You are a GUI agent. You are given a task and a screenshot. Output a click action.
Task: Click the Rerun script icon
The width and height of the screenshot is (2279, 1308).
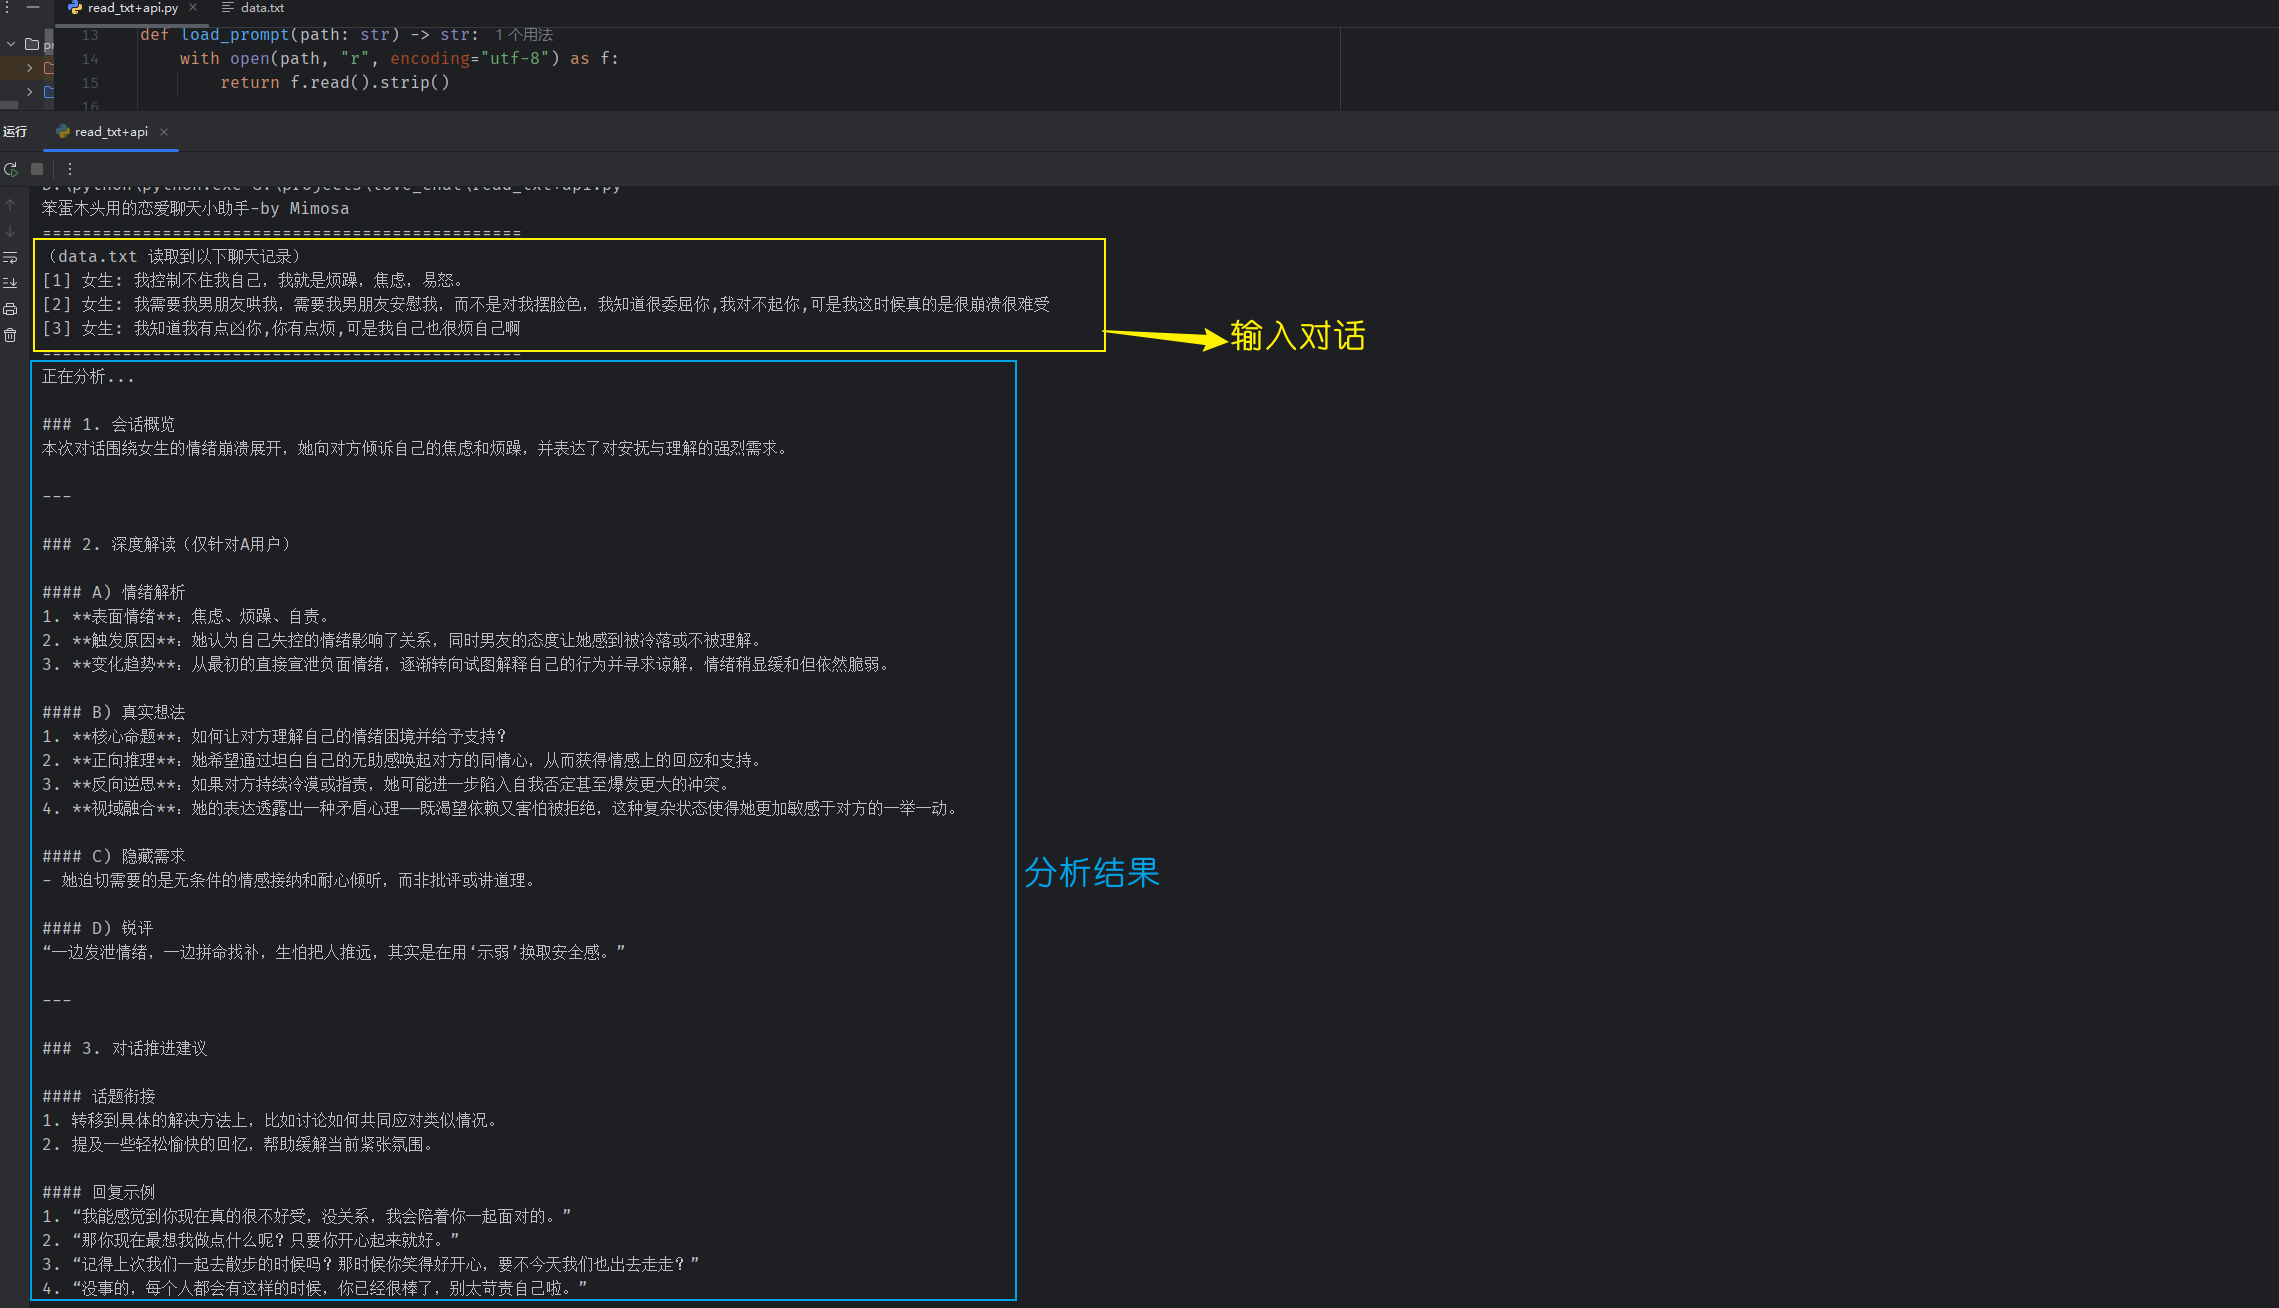(11, 169)
